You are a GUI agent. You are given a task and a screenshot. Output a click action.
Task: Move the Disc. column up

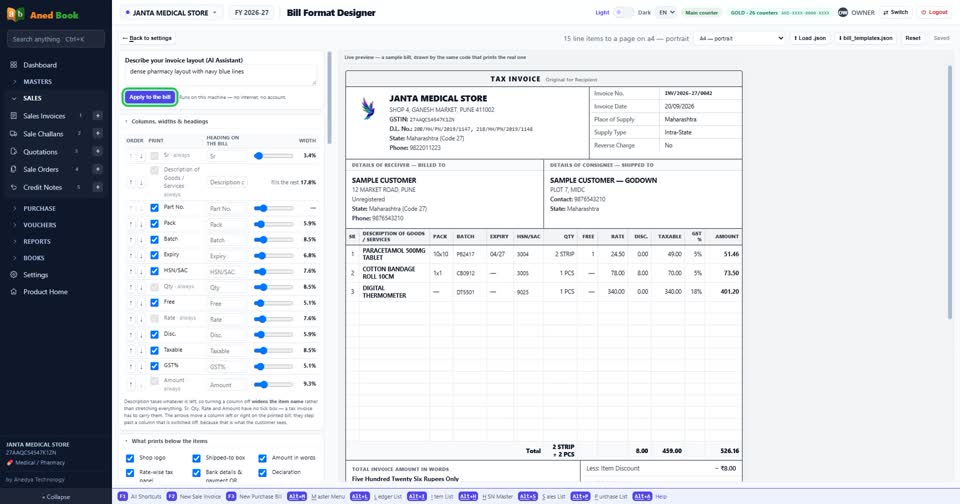(130, 335)
